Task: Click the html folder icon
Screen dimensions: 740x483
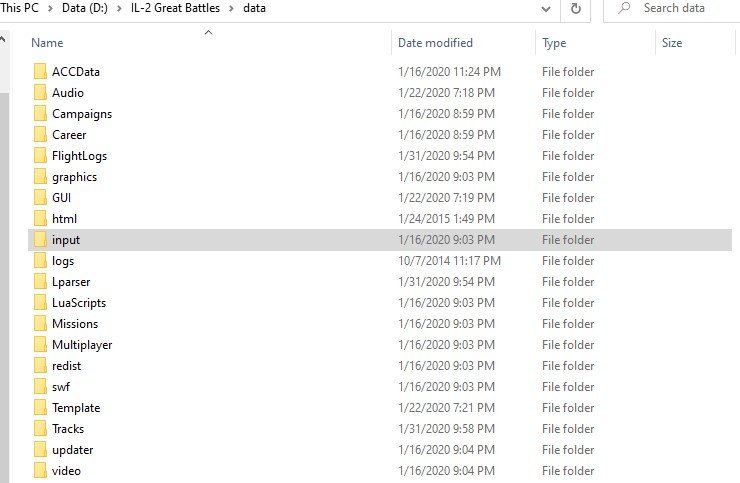Action: [41, 219]
